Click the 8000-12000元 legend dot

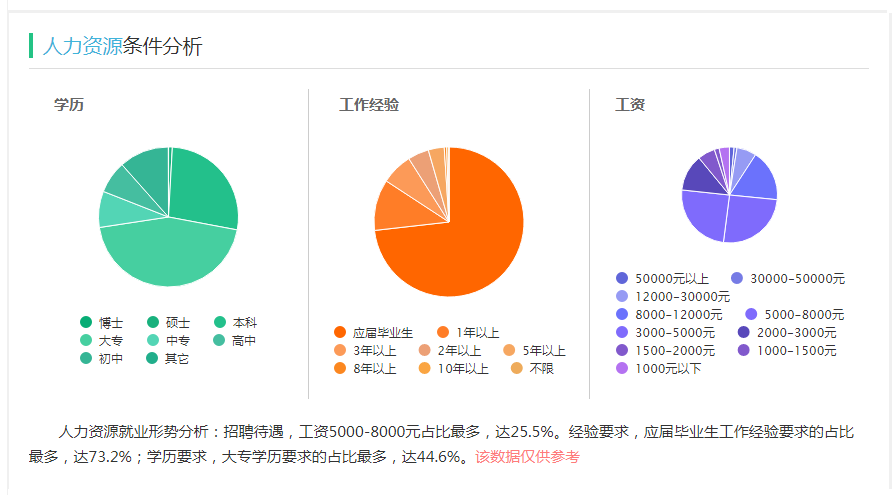[622, 314]
